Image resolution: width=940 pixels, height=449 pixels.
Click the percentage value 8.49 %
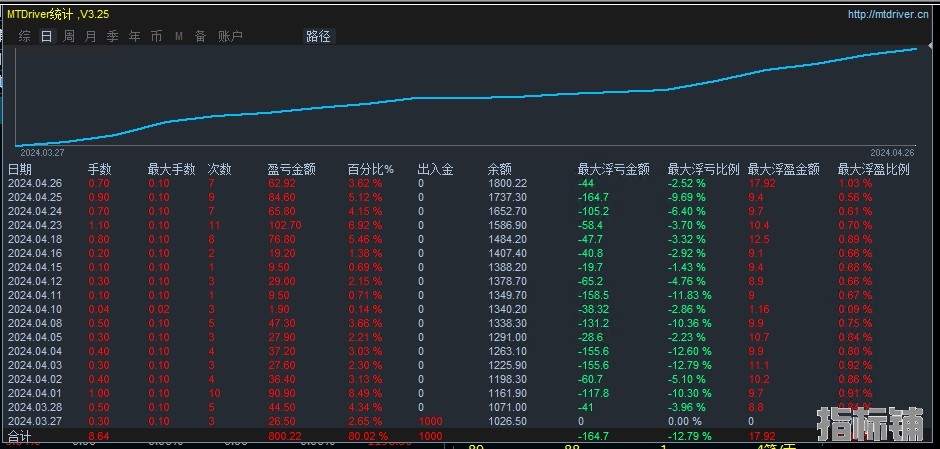(x=365, y=393)
